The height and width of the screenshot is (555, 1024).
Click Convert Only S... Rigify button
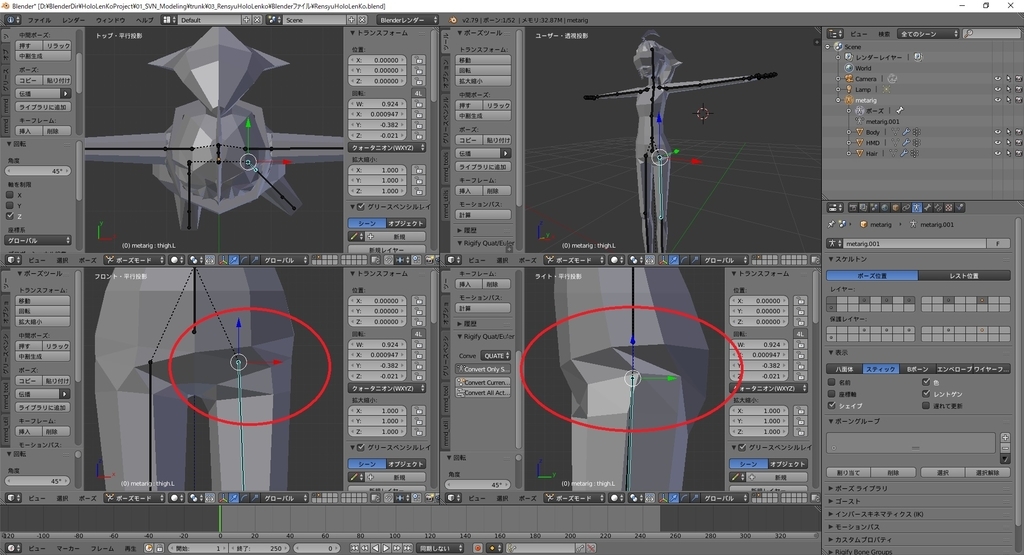pyautogui.click(x=483, y=370)
